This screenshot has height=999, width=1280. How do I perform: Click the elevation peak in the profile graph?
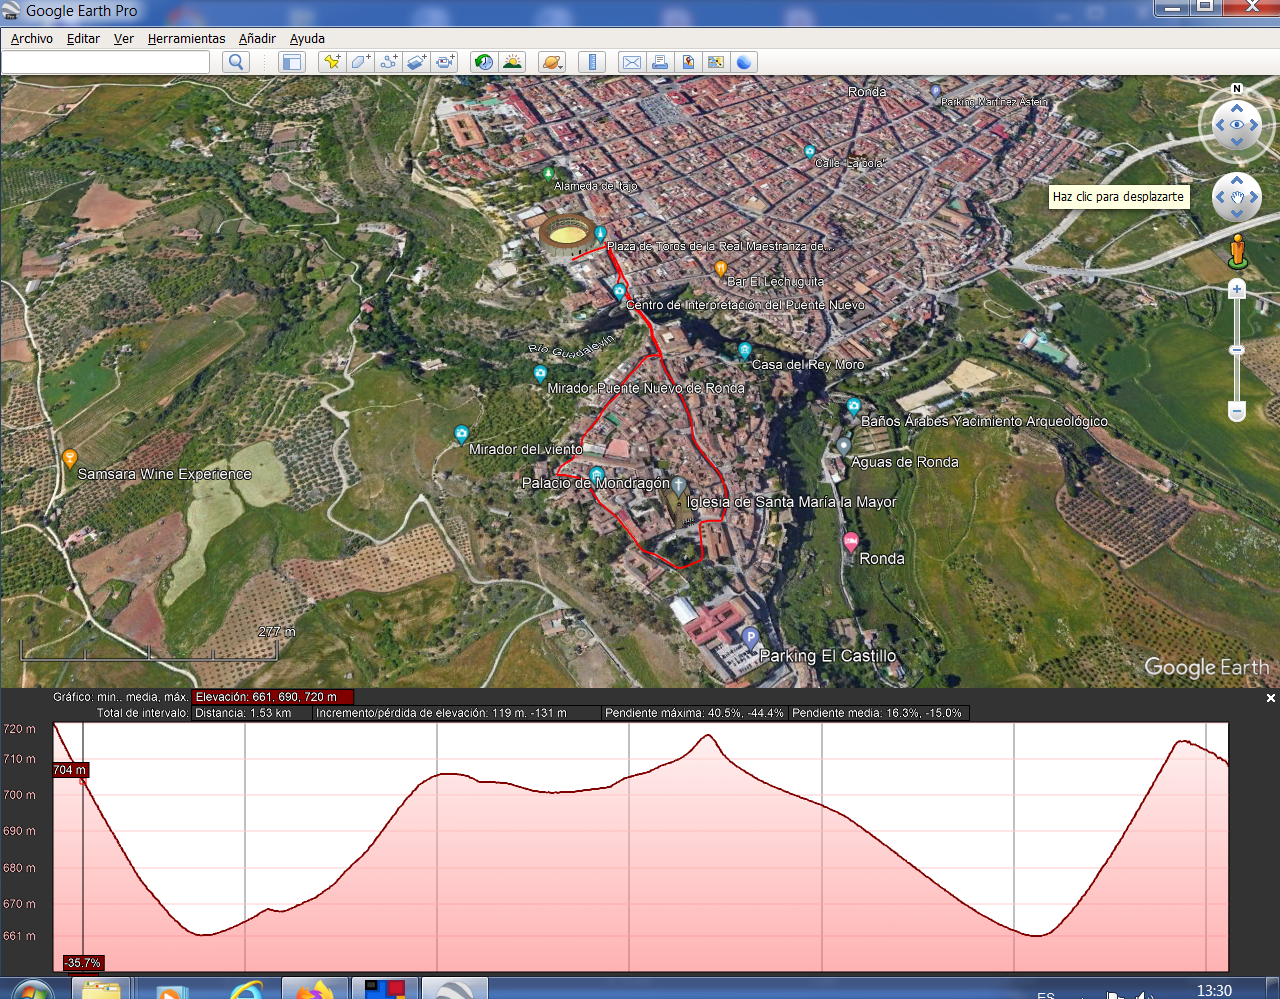[708, 736]
